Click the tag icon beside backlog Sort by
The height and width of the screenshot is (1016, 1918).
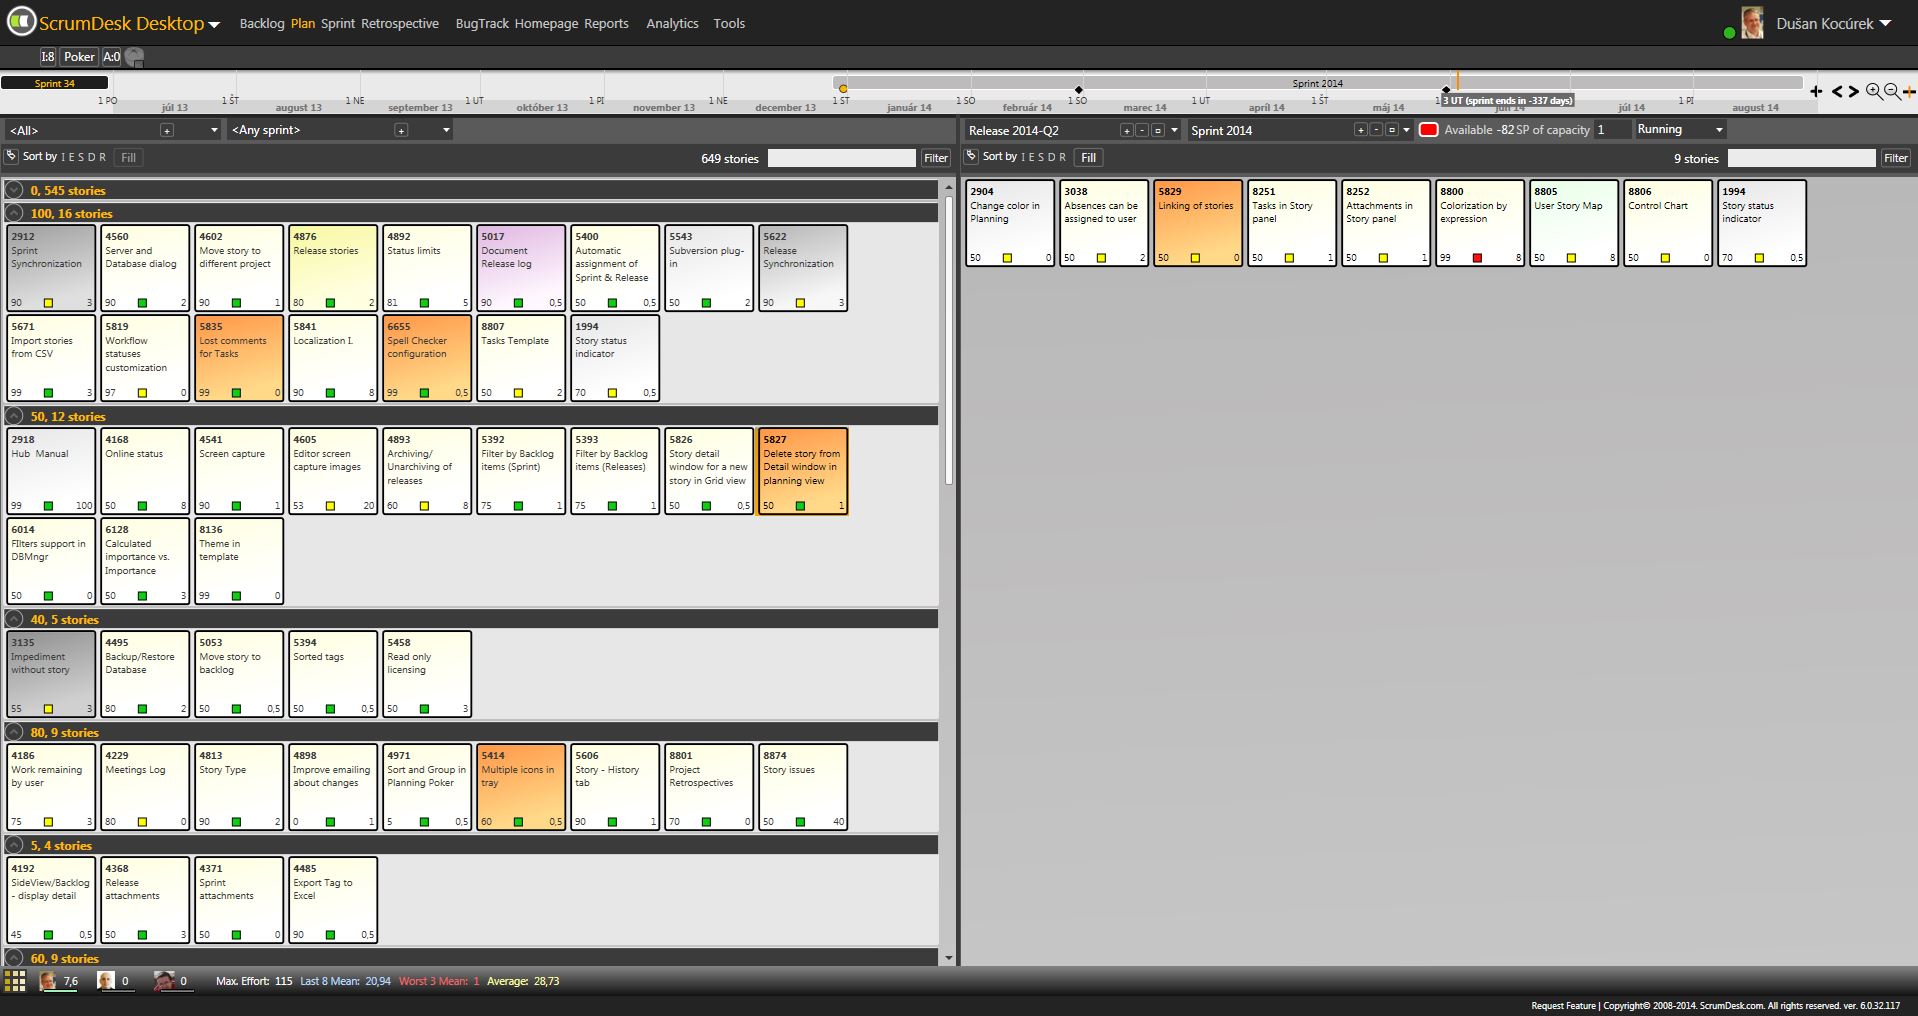(11, 157)
